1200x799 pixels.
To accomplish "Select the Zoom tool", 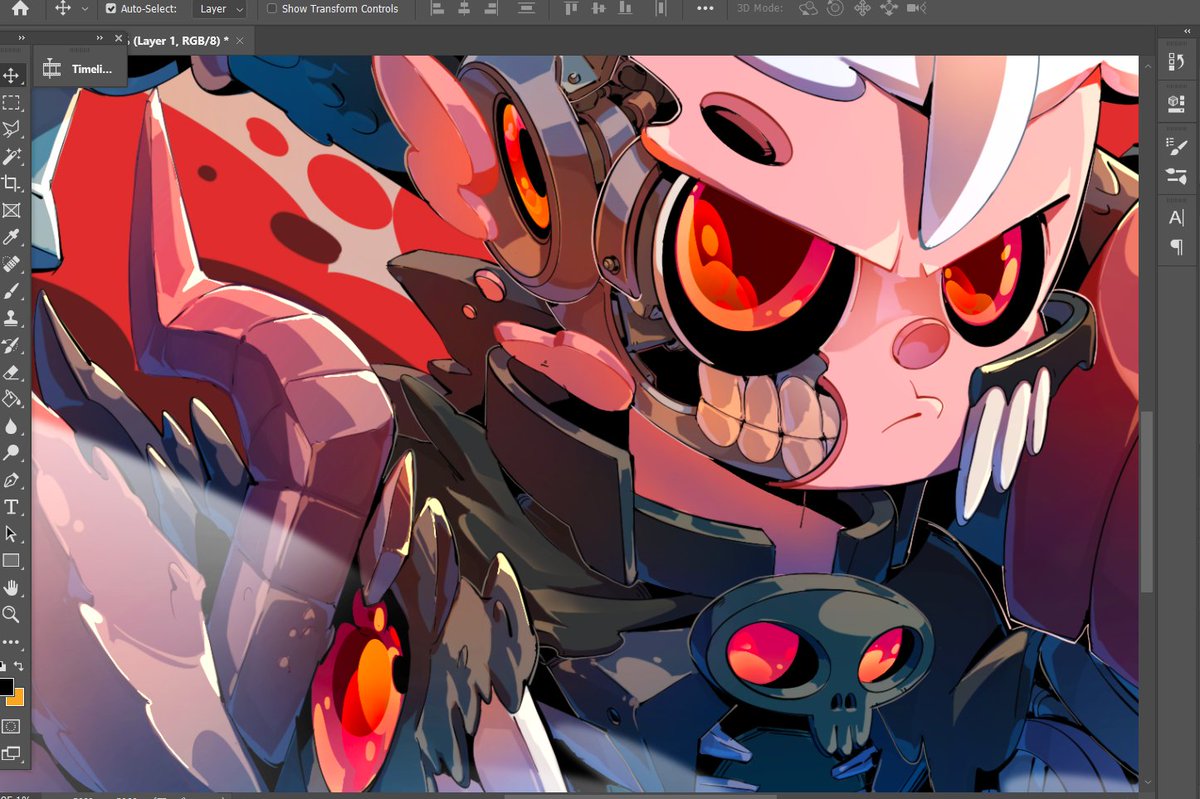I will pyautogui.click(x=11, y=614).
